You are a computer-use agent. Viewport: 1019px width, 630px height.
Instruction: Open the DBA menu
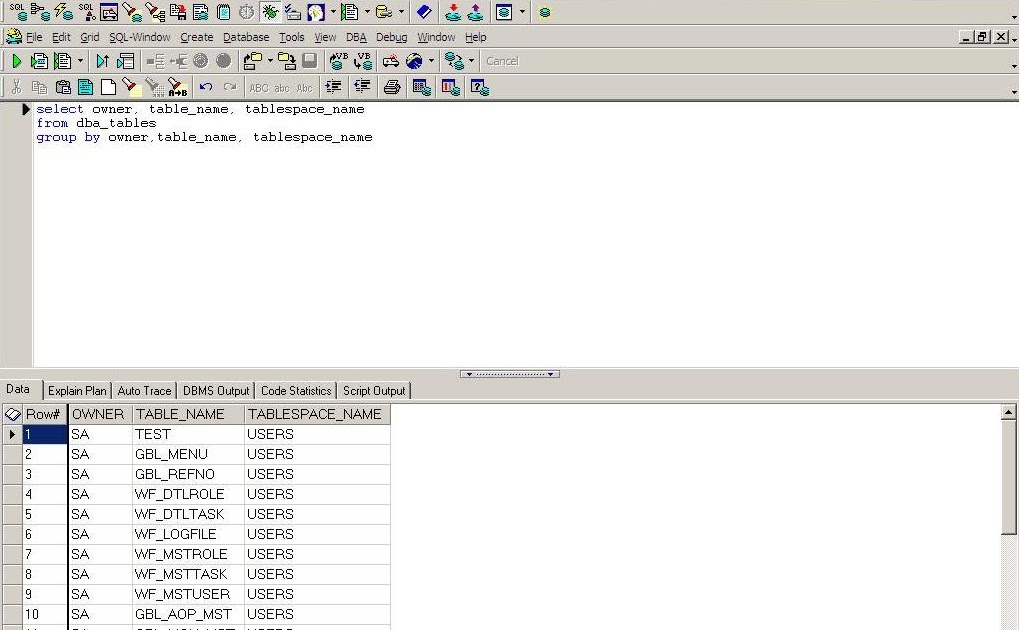(x=356, y=37)
